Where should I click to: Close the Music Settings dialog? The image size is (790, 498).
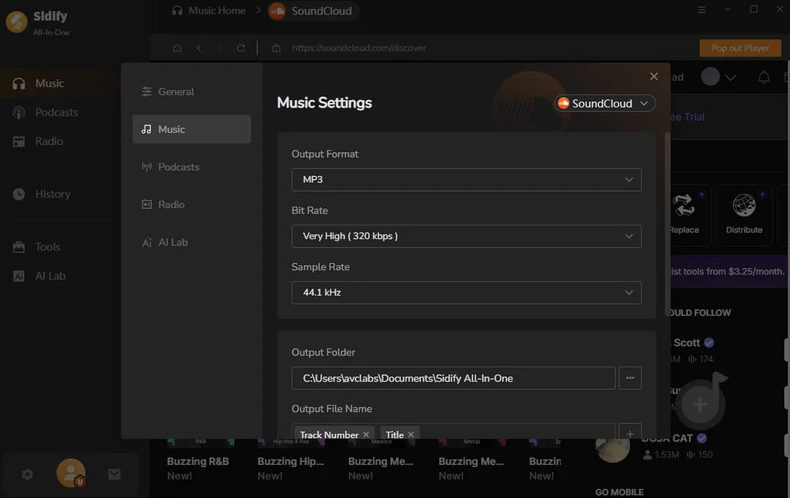point(653,76)
